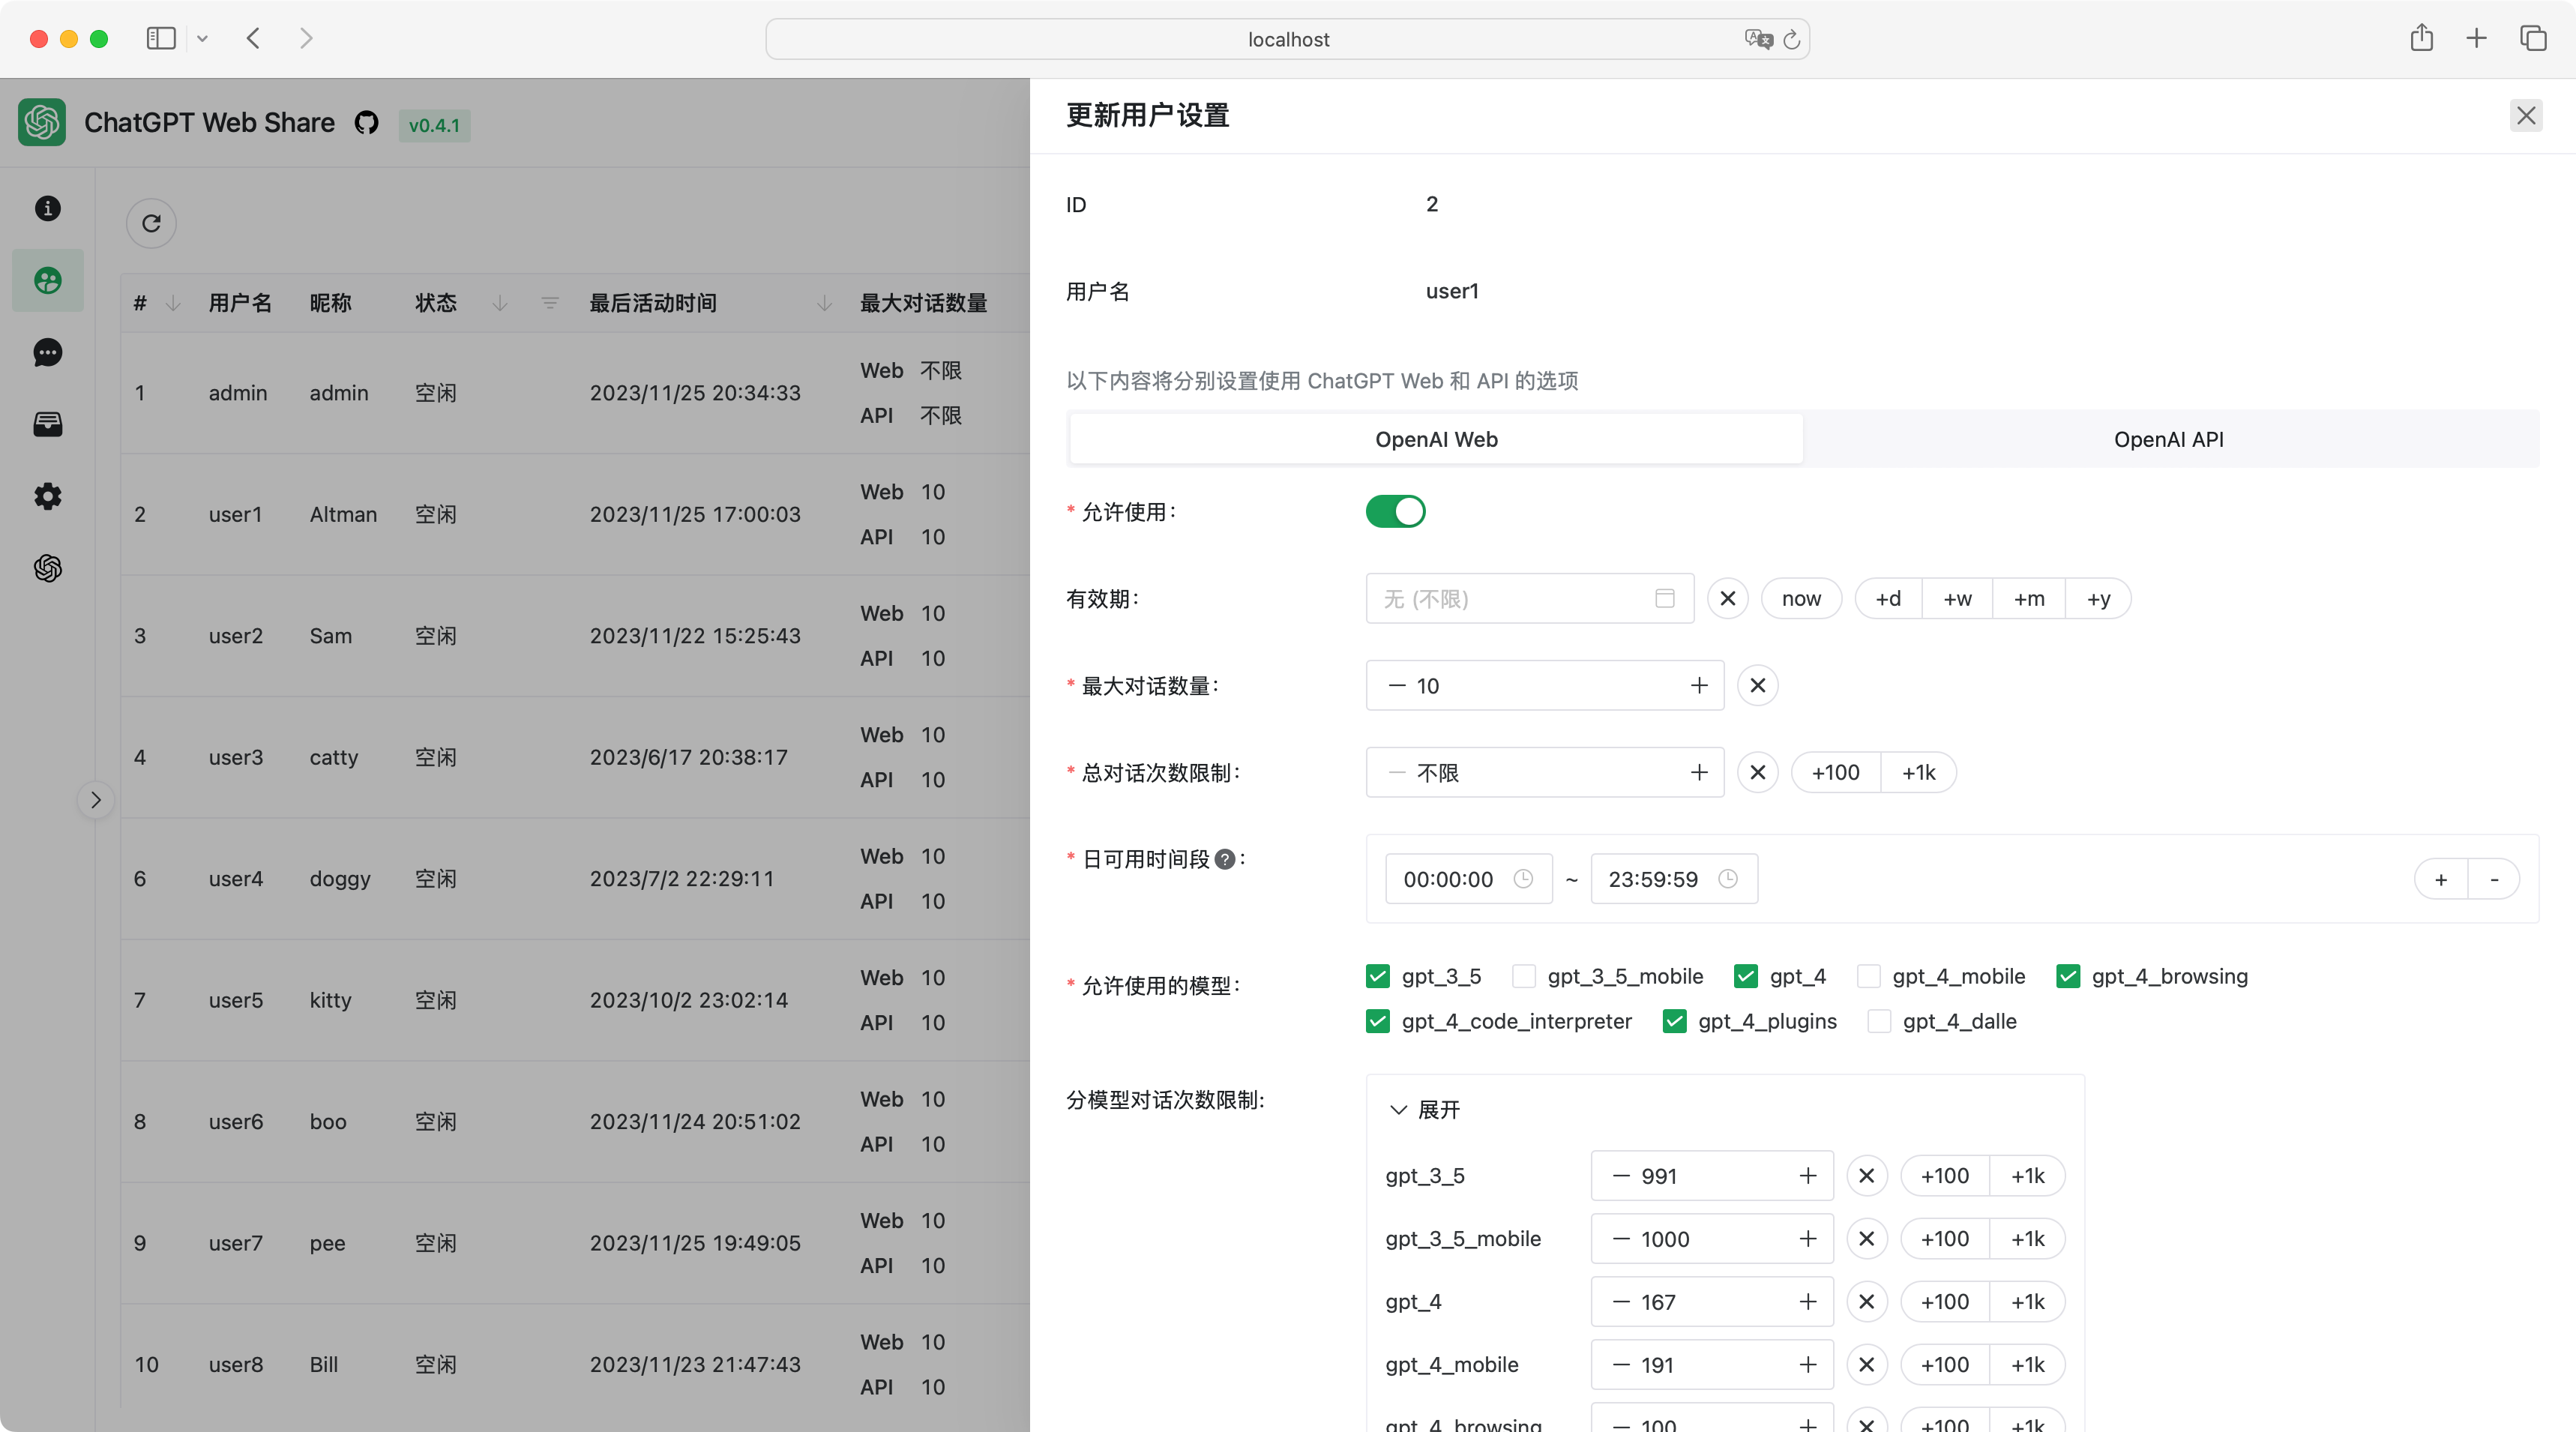Increase max conversation count with plus

point(1698,685)
